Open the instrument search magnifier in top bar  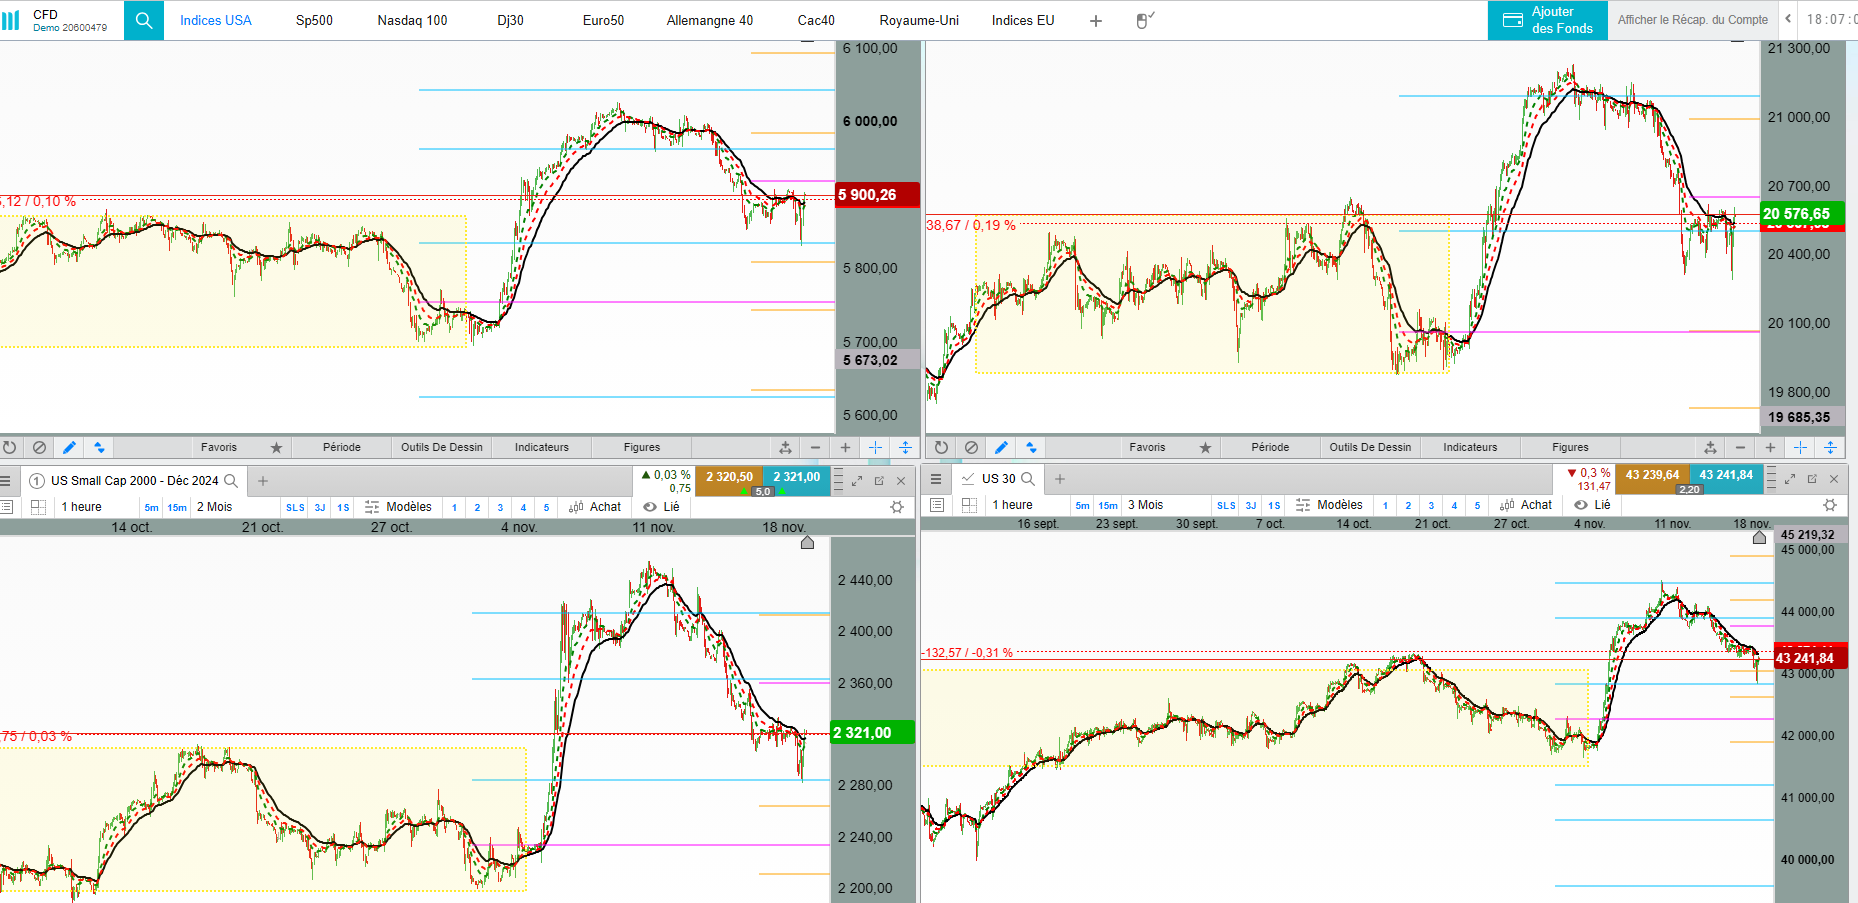144,20
